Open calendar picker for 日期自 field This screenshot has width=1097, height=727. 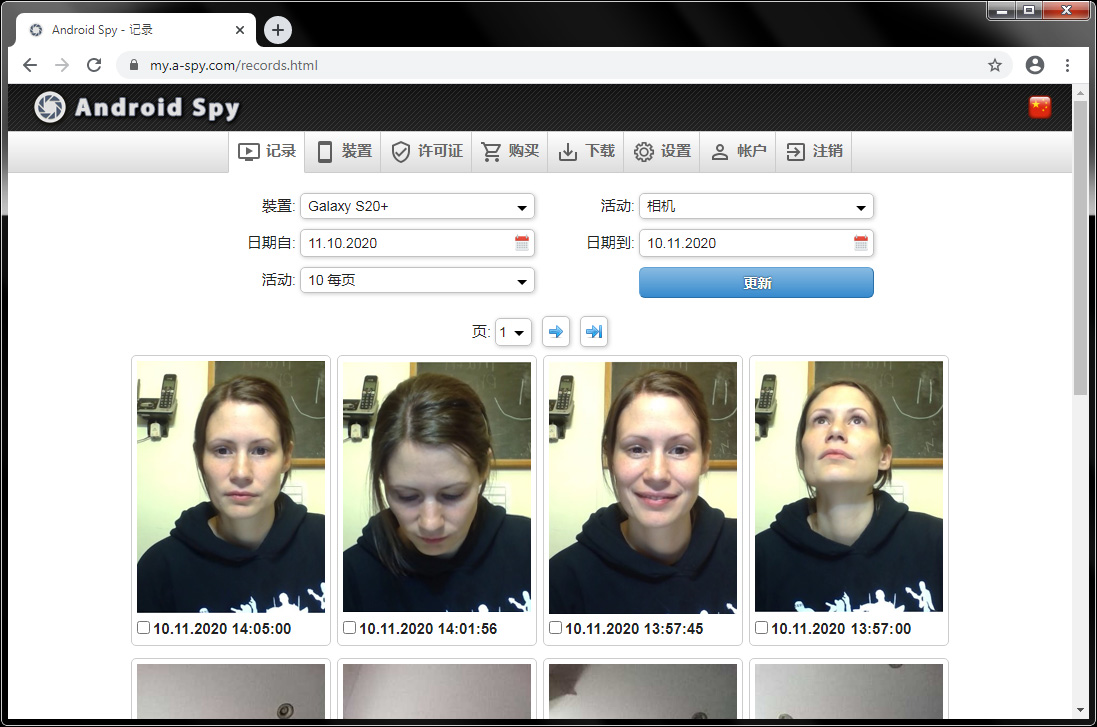(522, 243)
